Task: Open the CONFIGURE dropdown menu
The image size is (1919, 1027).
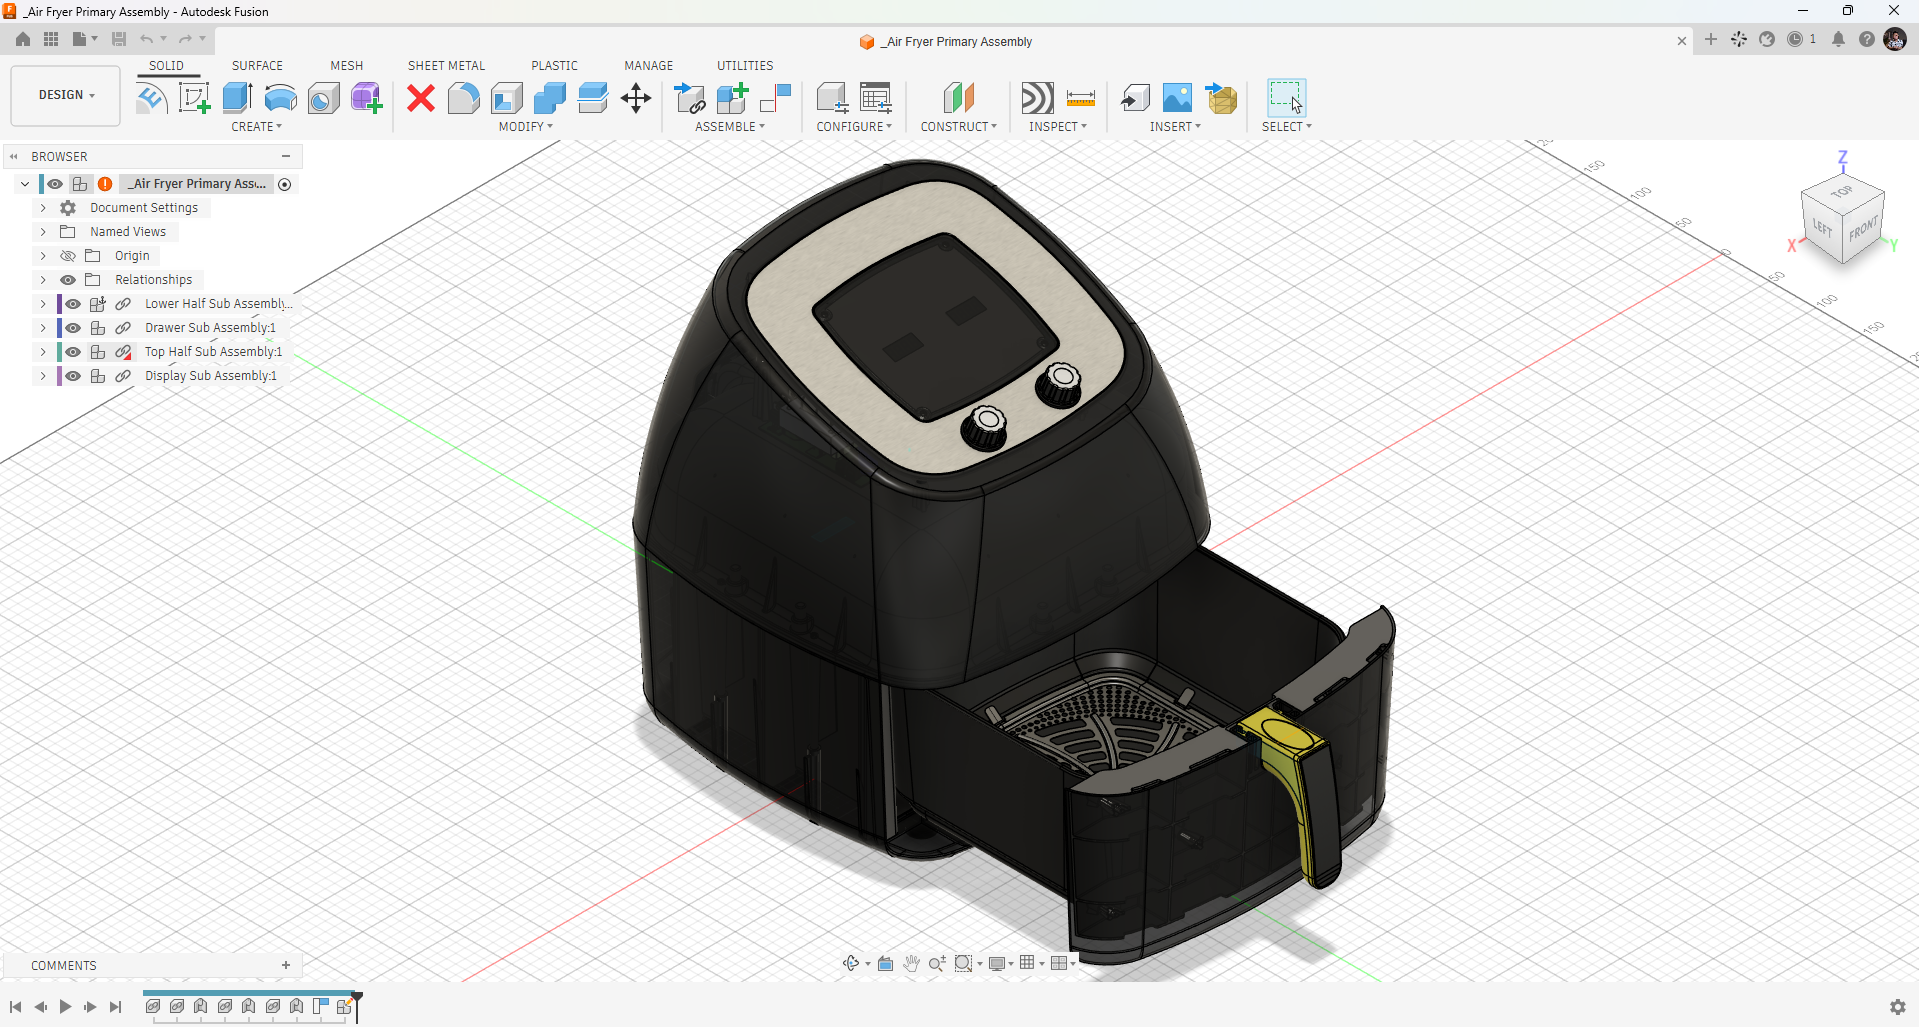Action: coord(854,127)
